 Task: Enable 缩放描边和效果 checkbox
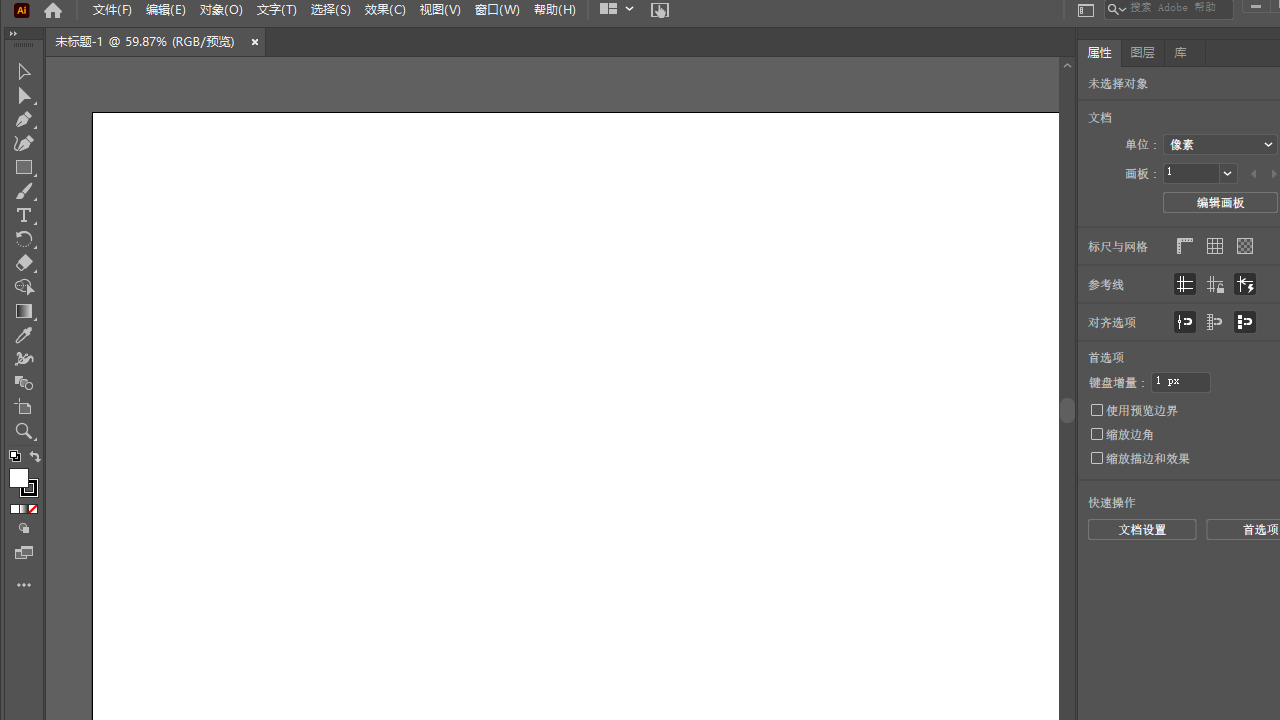(1097, 458)
